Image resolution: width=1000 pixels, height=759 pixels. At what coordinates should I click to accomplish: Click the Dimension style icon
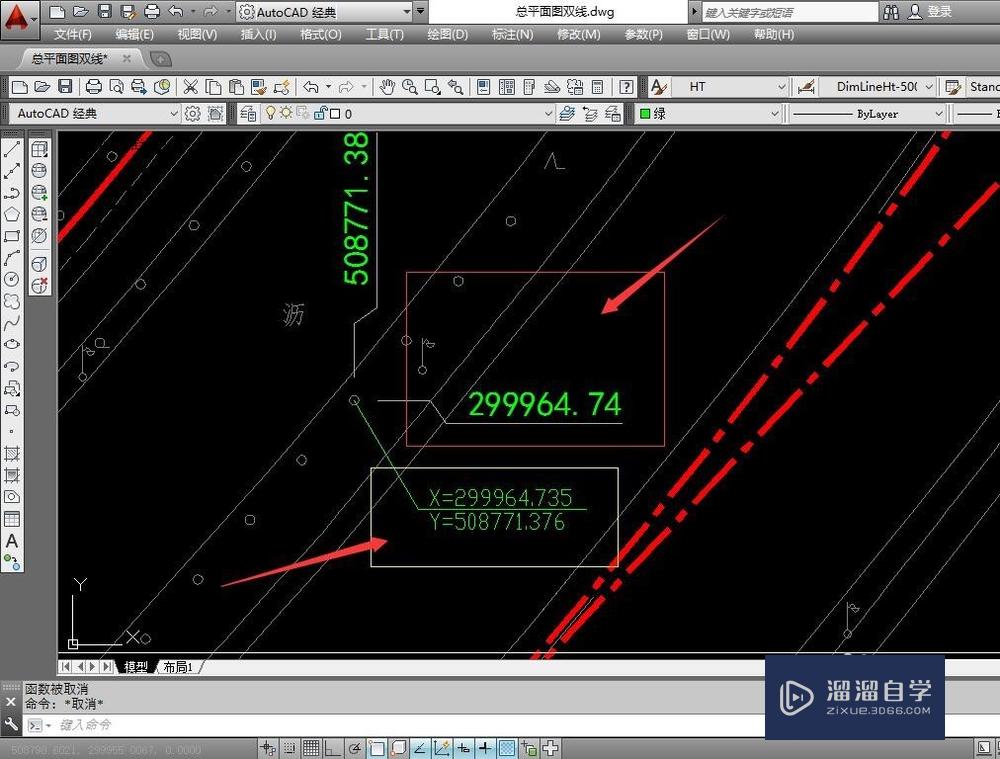pos(806,87)
